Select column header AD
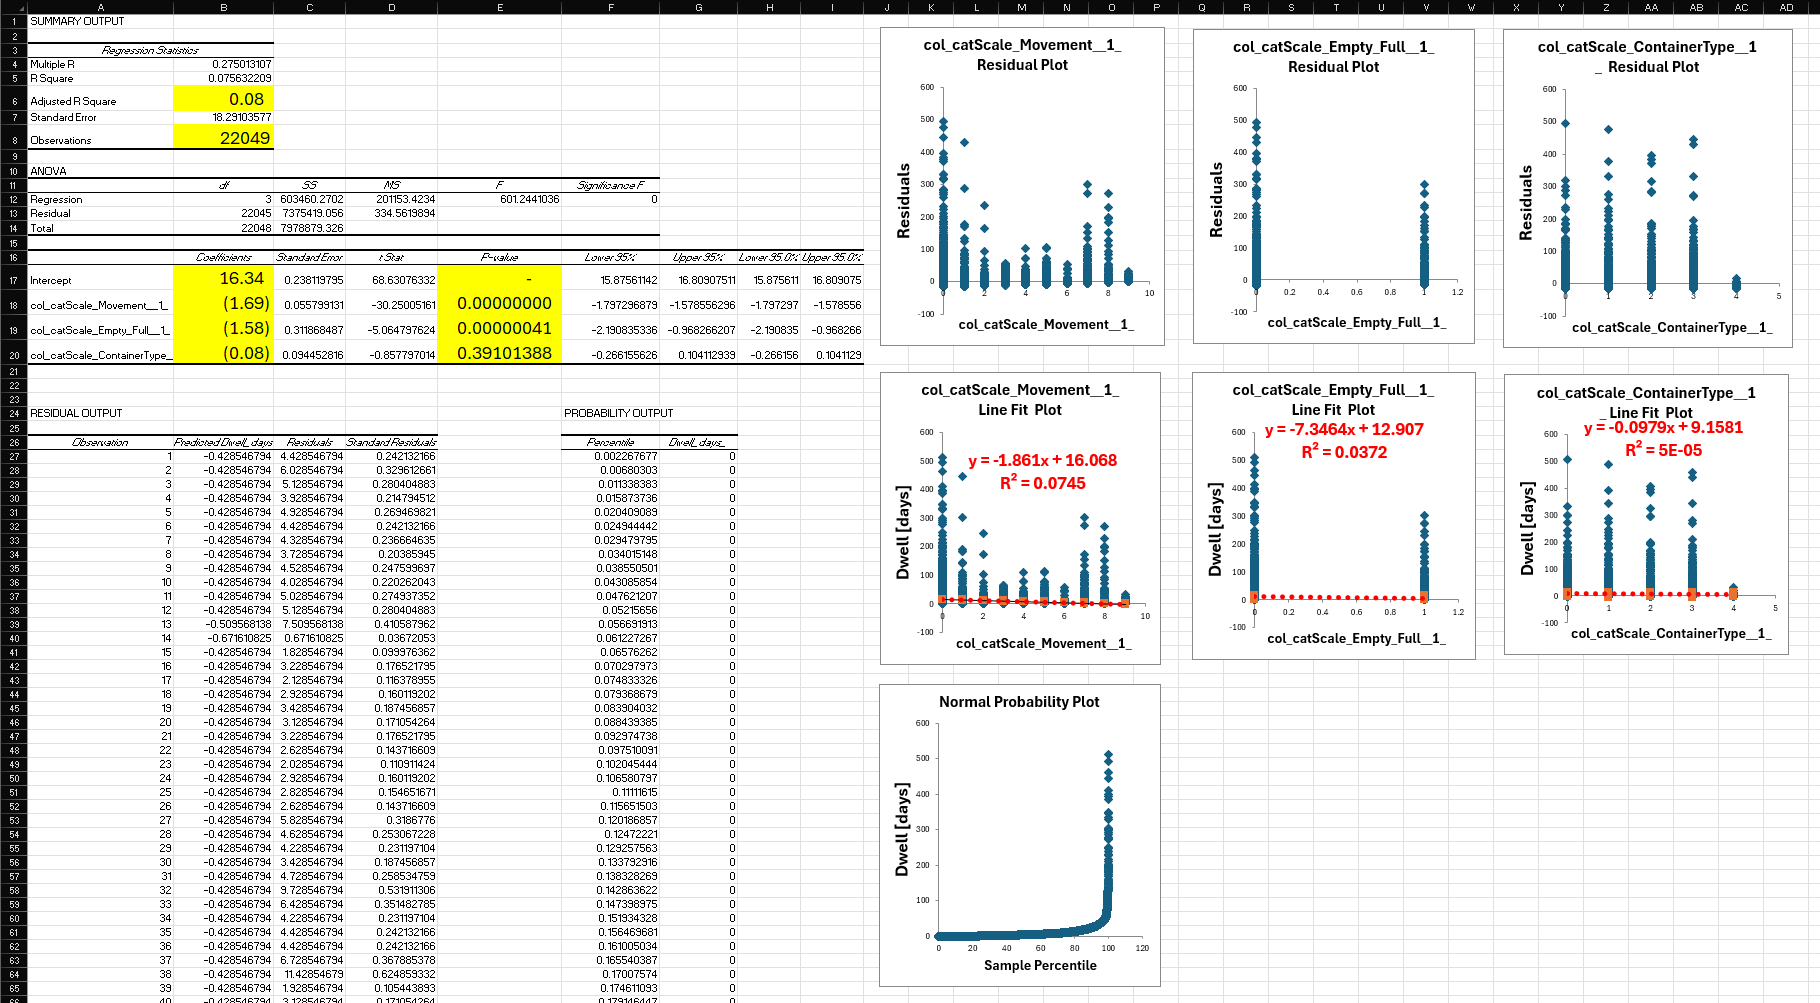Screen dimensions: 1820x1003 point(1787,7)
